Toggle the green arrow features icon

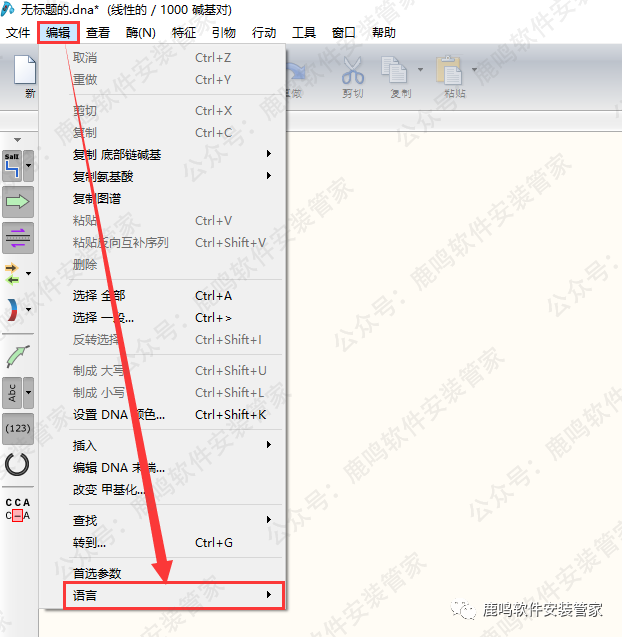[x=18, y=202]
